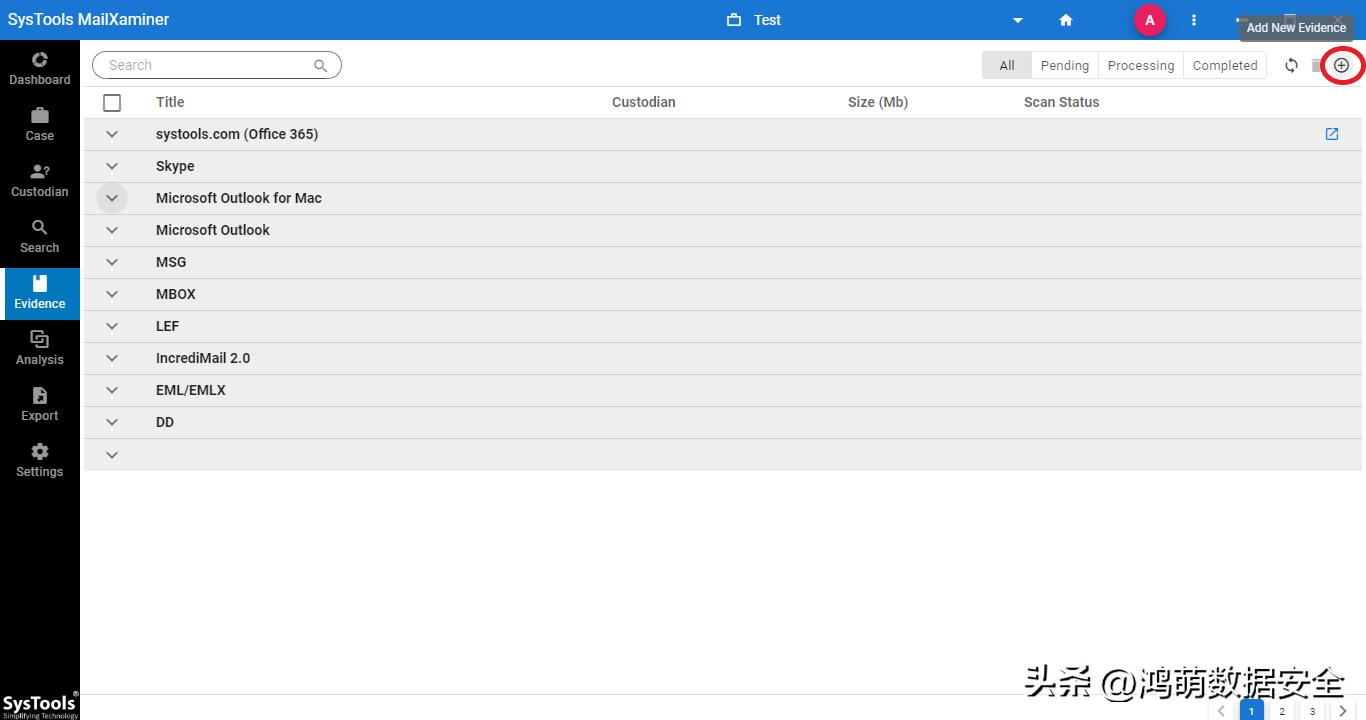Filter by Processing status
1366x720 pixels.
pos(1141,65)
